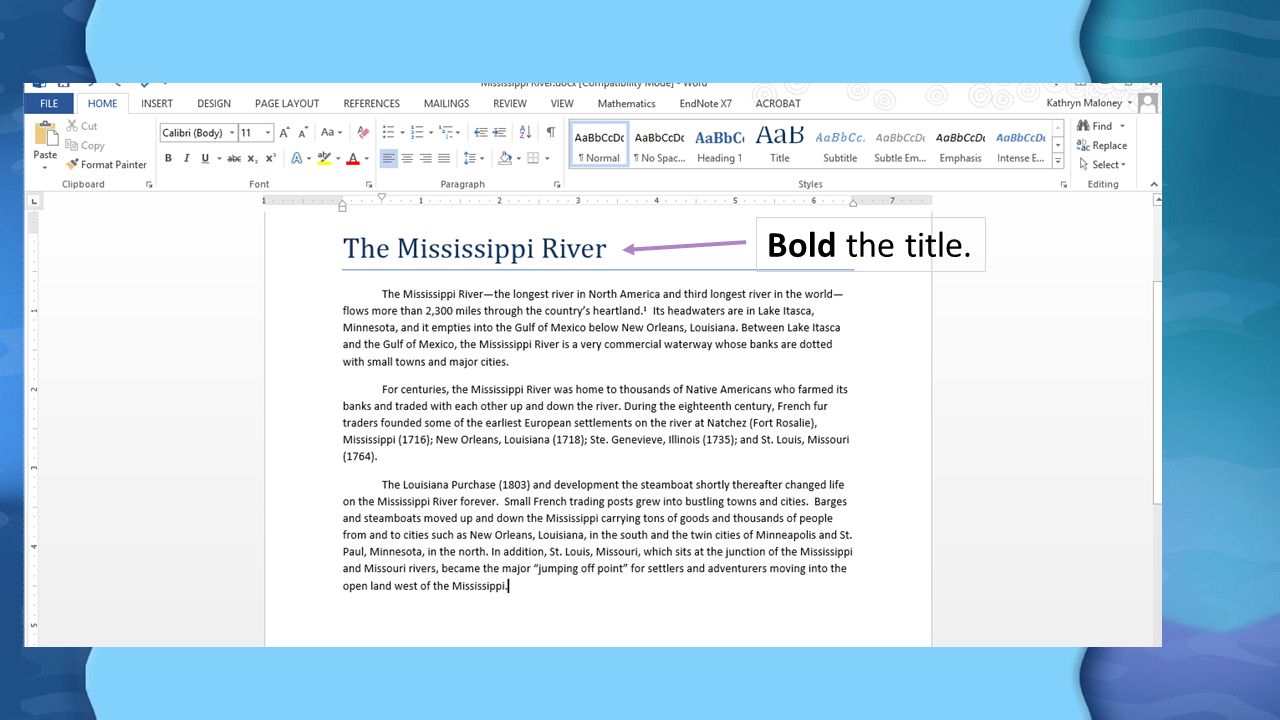Viewport: 1280px width, 720px height.
Task: Open the font name dropdown
Action: click(x=232, y=133)
